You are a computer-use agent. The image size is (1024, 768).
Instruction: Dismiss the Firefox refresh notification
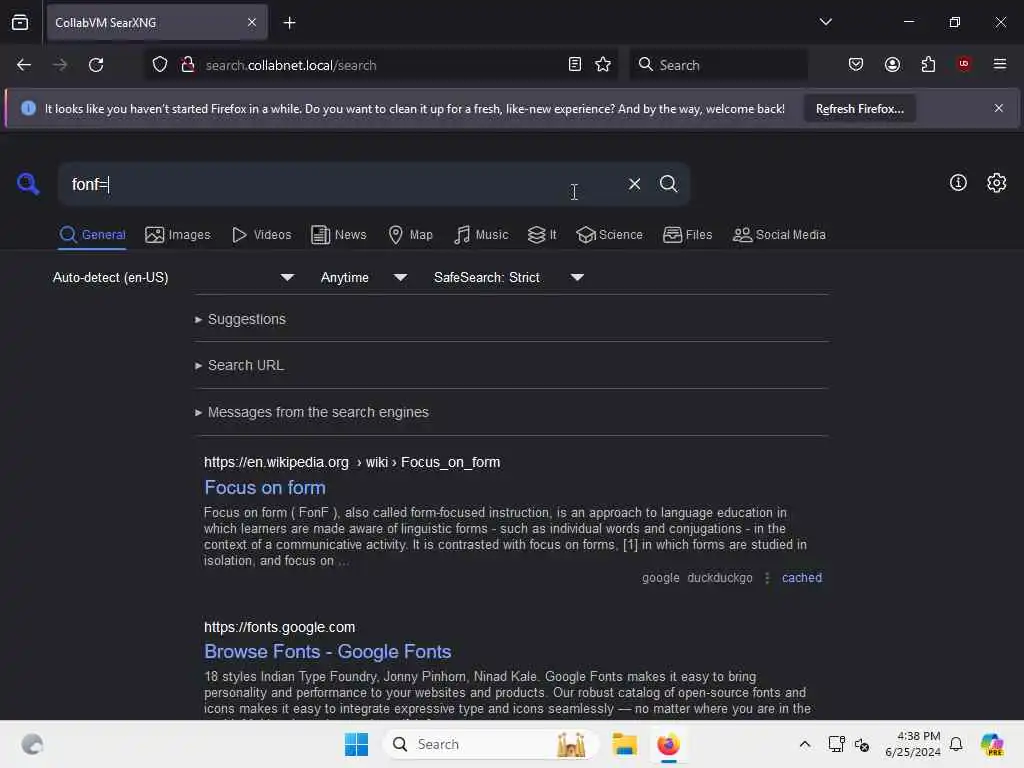tap(999, 108)
